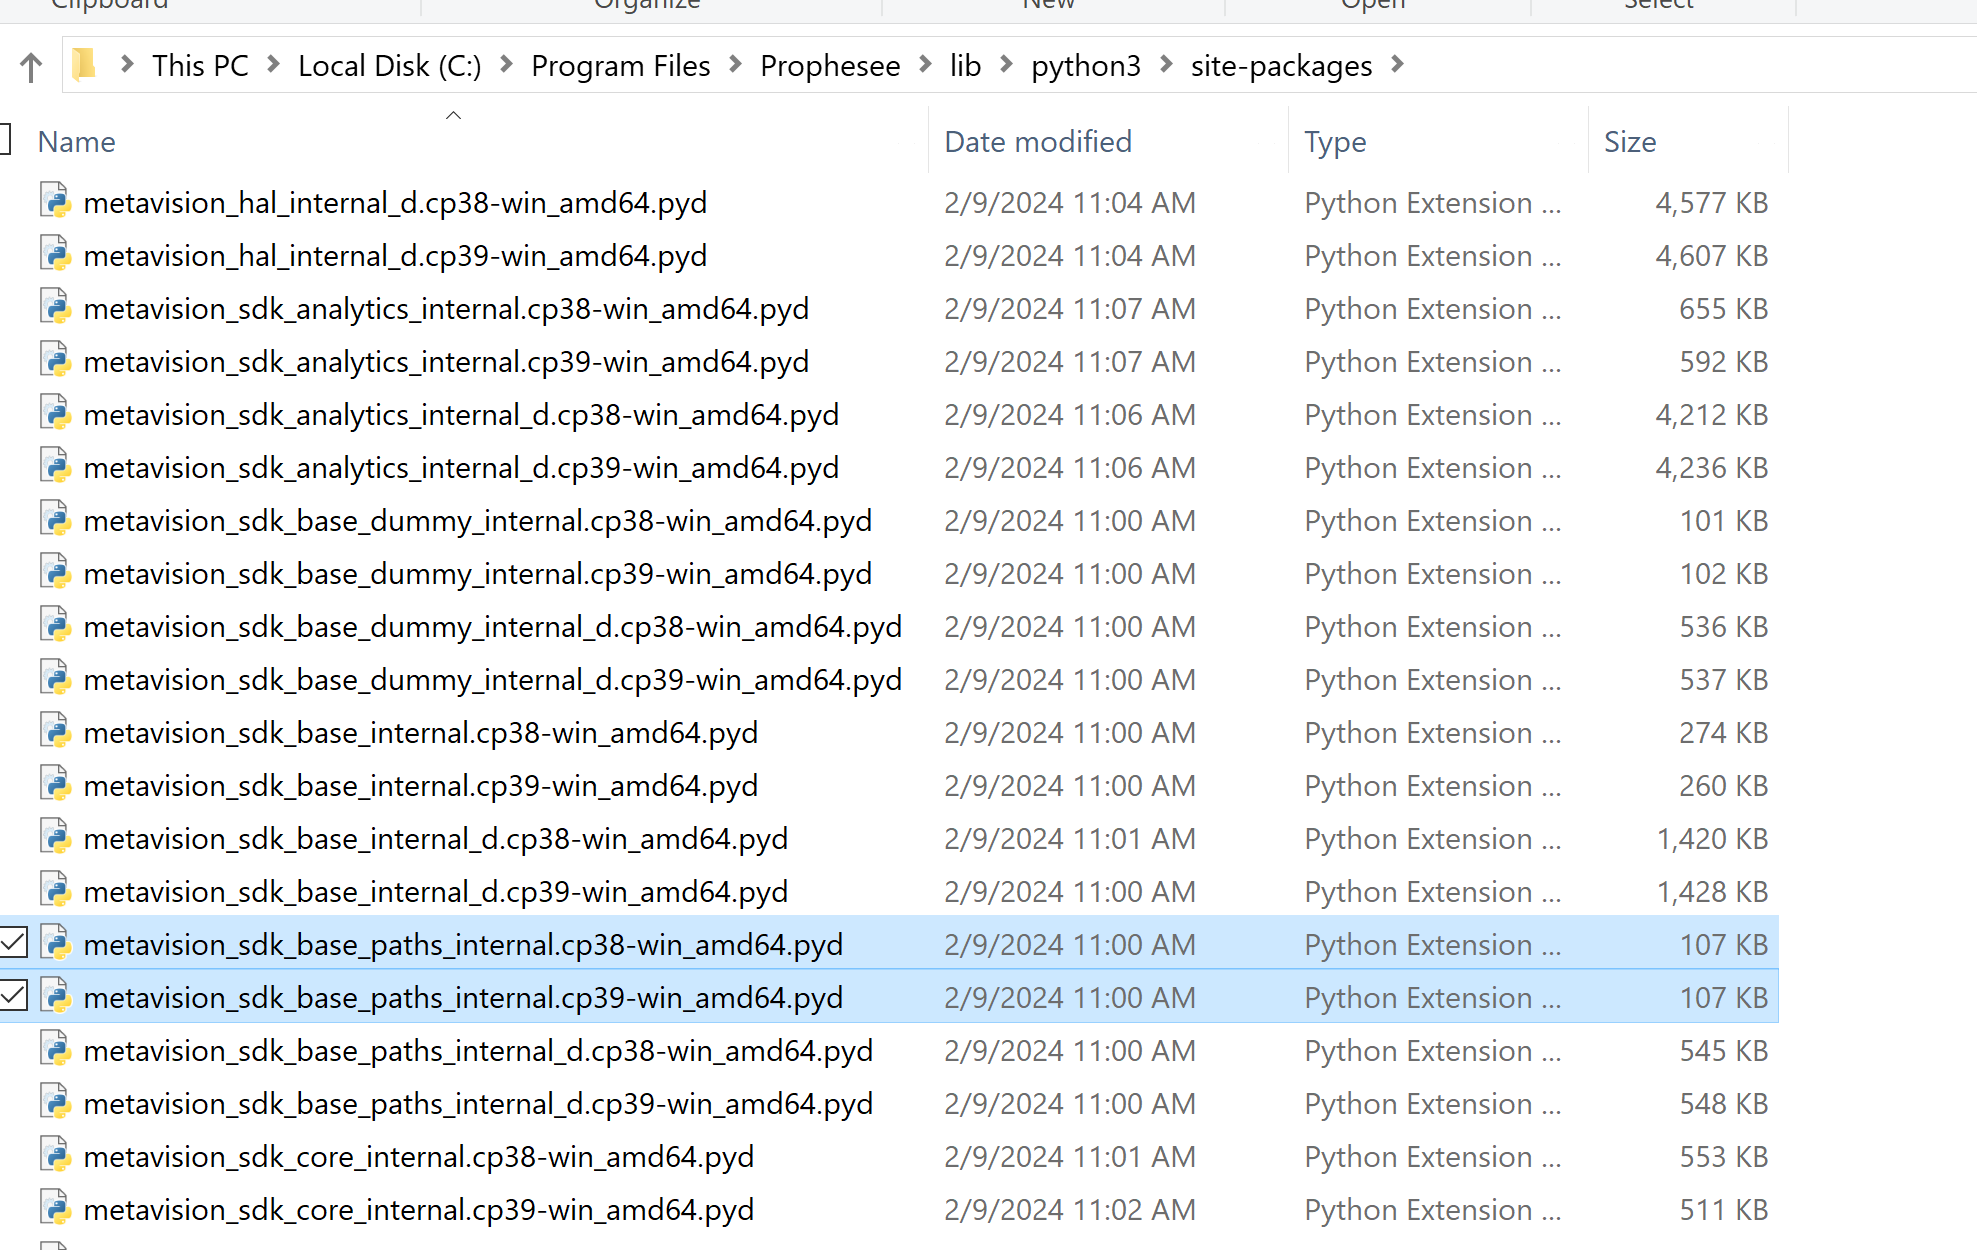Click icon of metavision_hal_internal_d.cp38-win_amd64.pyd
The image size is (1977, 1250).
(x=56, y=201)
